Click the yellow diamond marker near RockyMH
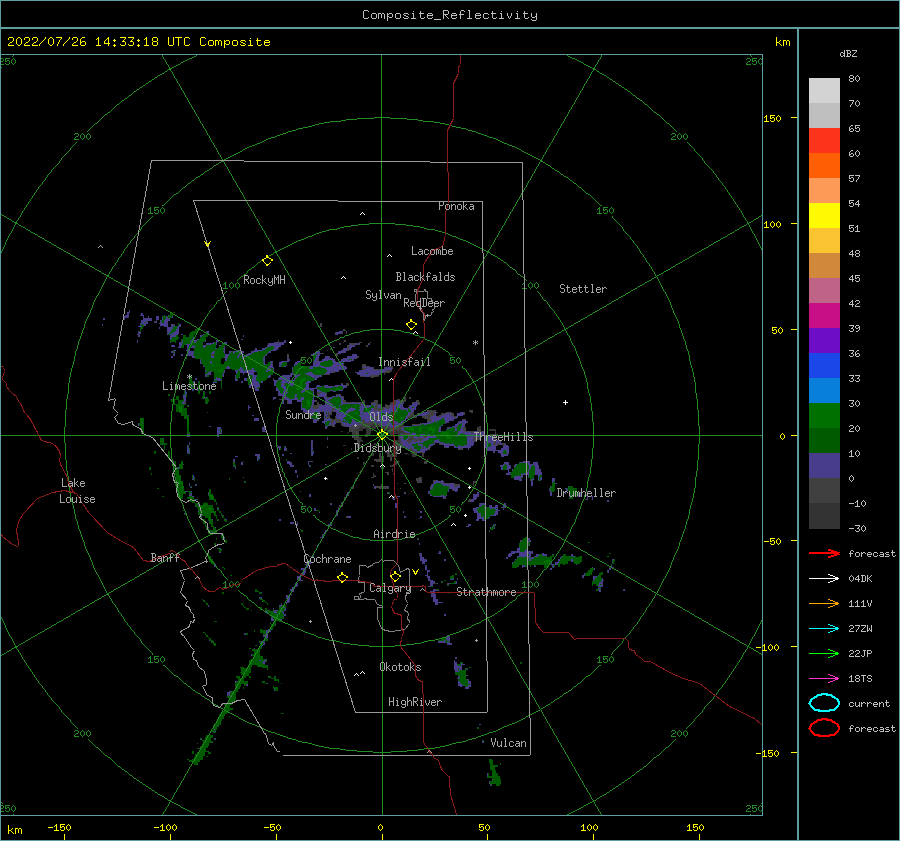The image size is (900, 841). pyautogui.click(x=267, y=261)
